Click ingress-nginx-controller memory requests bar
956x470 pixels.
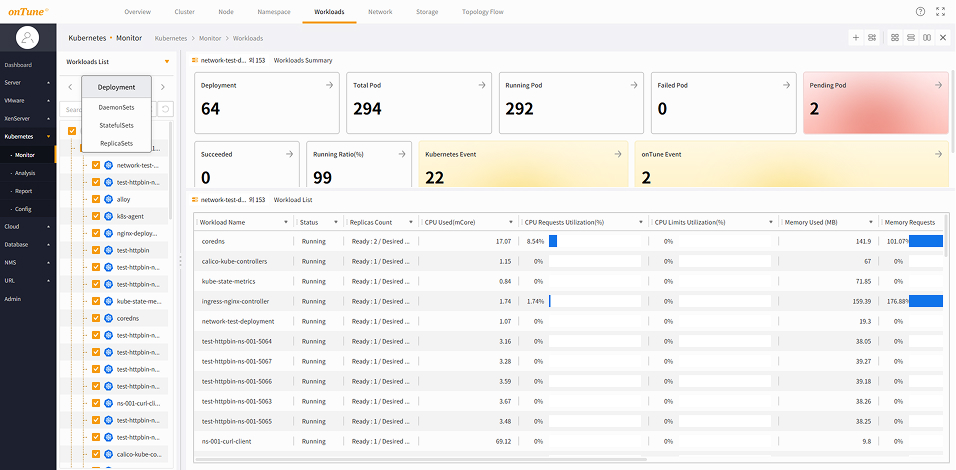926,301
